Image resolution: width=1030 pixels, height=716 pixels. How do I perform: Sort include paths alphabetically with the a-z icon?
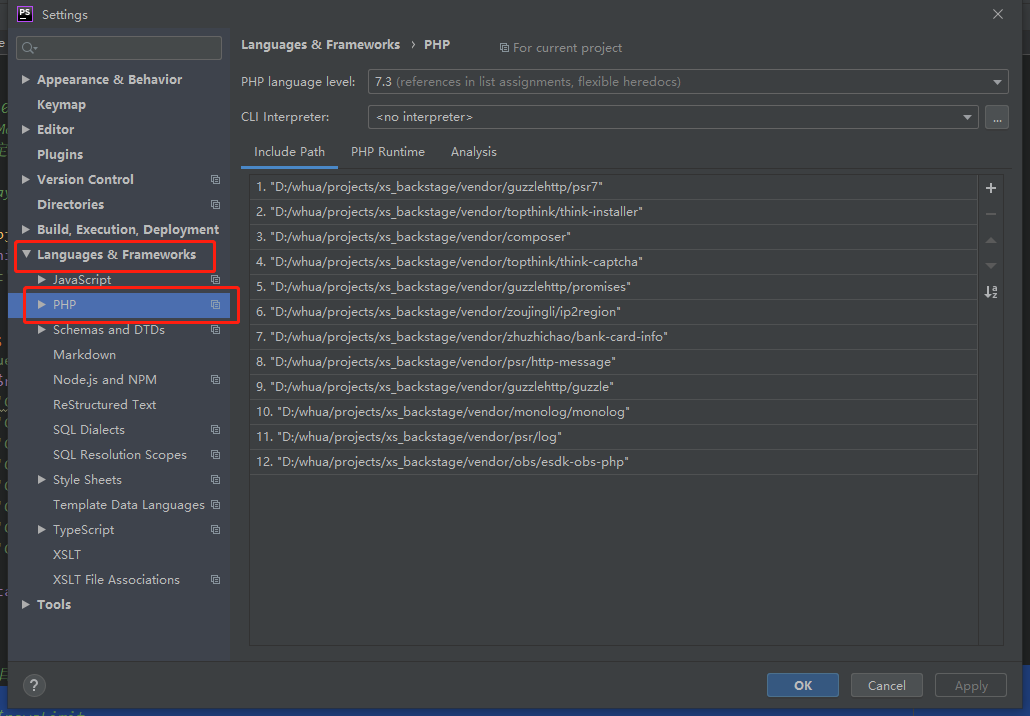990,292
